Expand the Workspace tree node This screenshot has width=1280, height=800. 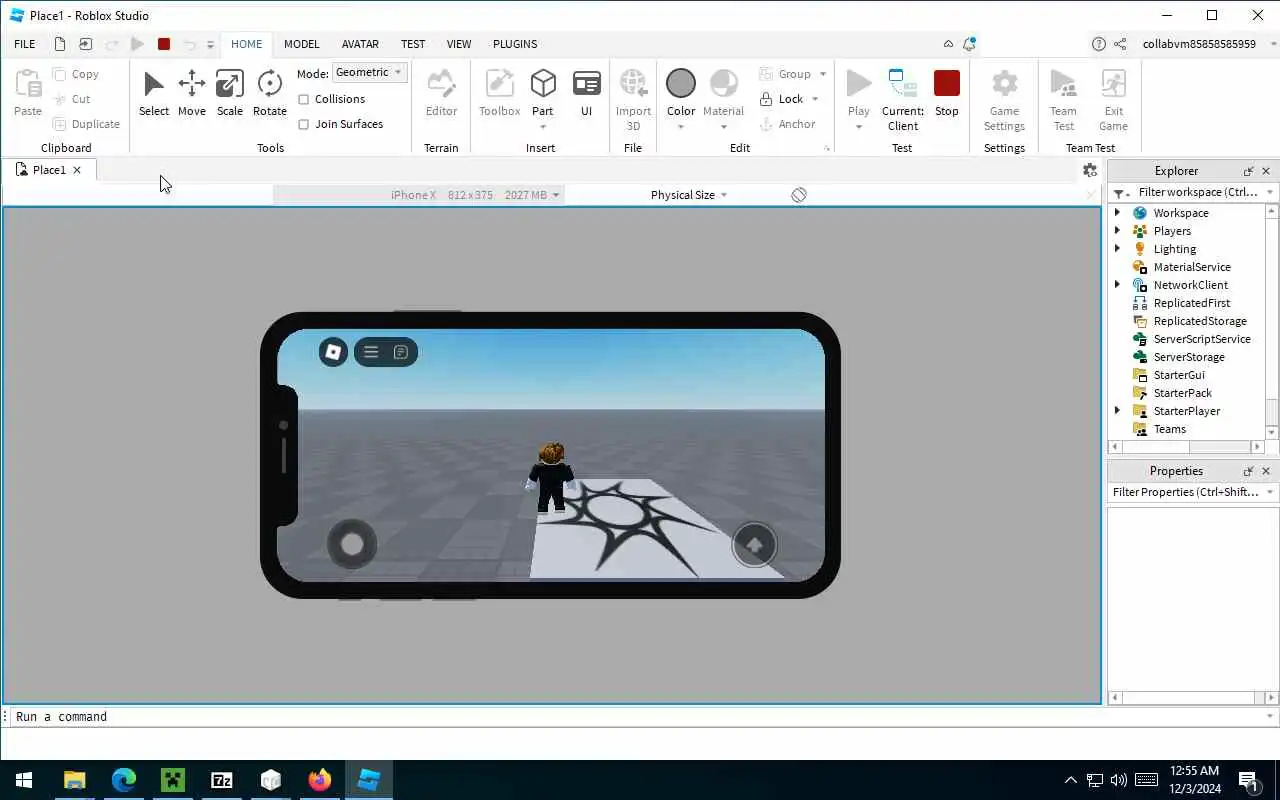[1118, 213]
